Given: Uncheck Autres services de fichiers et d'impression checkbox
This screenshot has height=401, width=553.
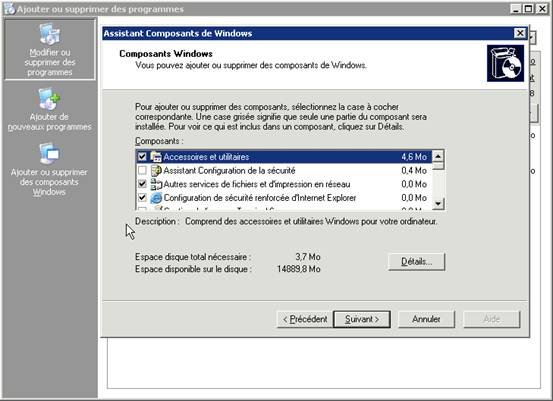Looking at the screenshot, I should [142, 184].
